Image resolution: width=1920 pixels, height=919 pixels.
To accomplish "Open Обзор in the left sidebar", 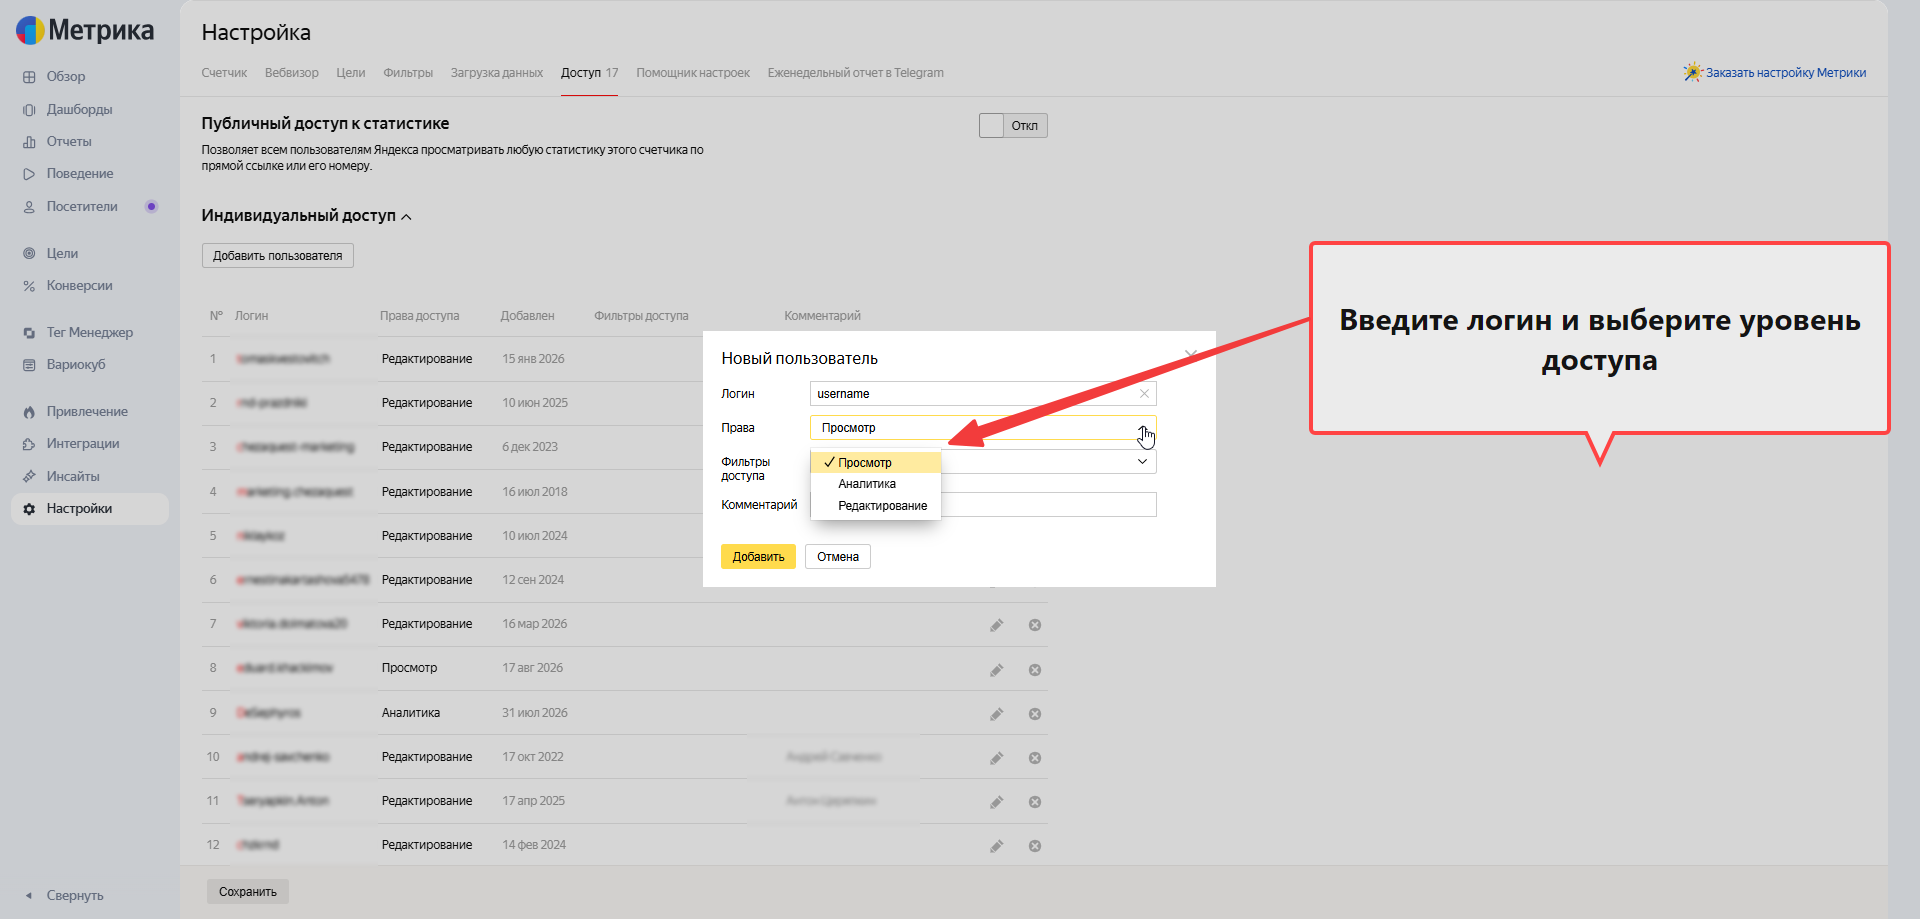I will 66,77.
